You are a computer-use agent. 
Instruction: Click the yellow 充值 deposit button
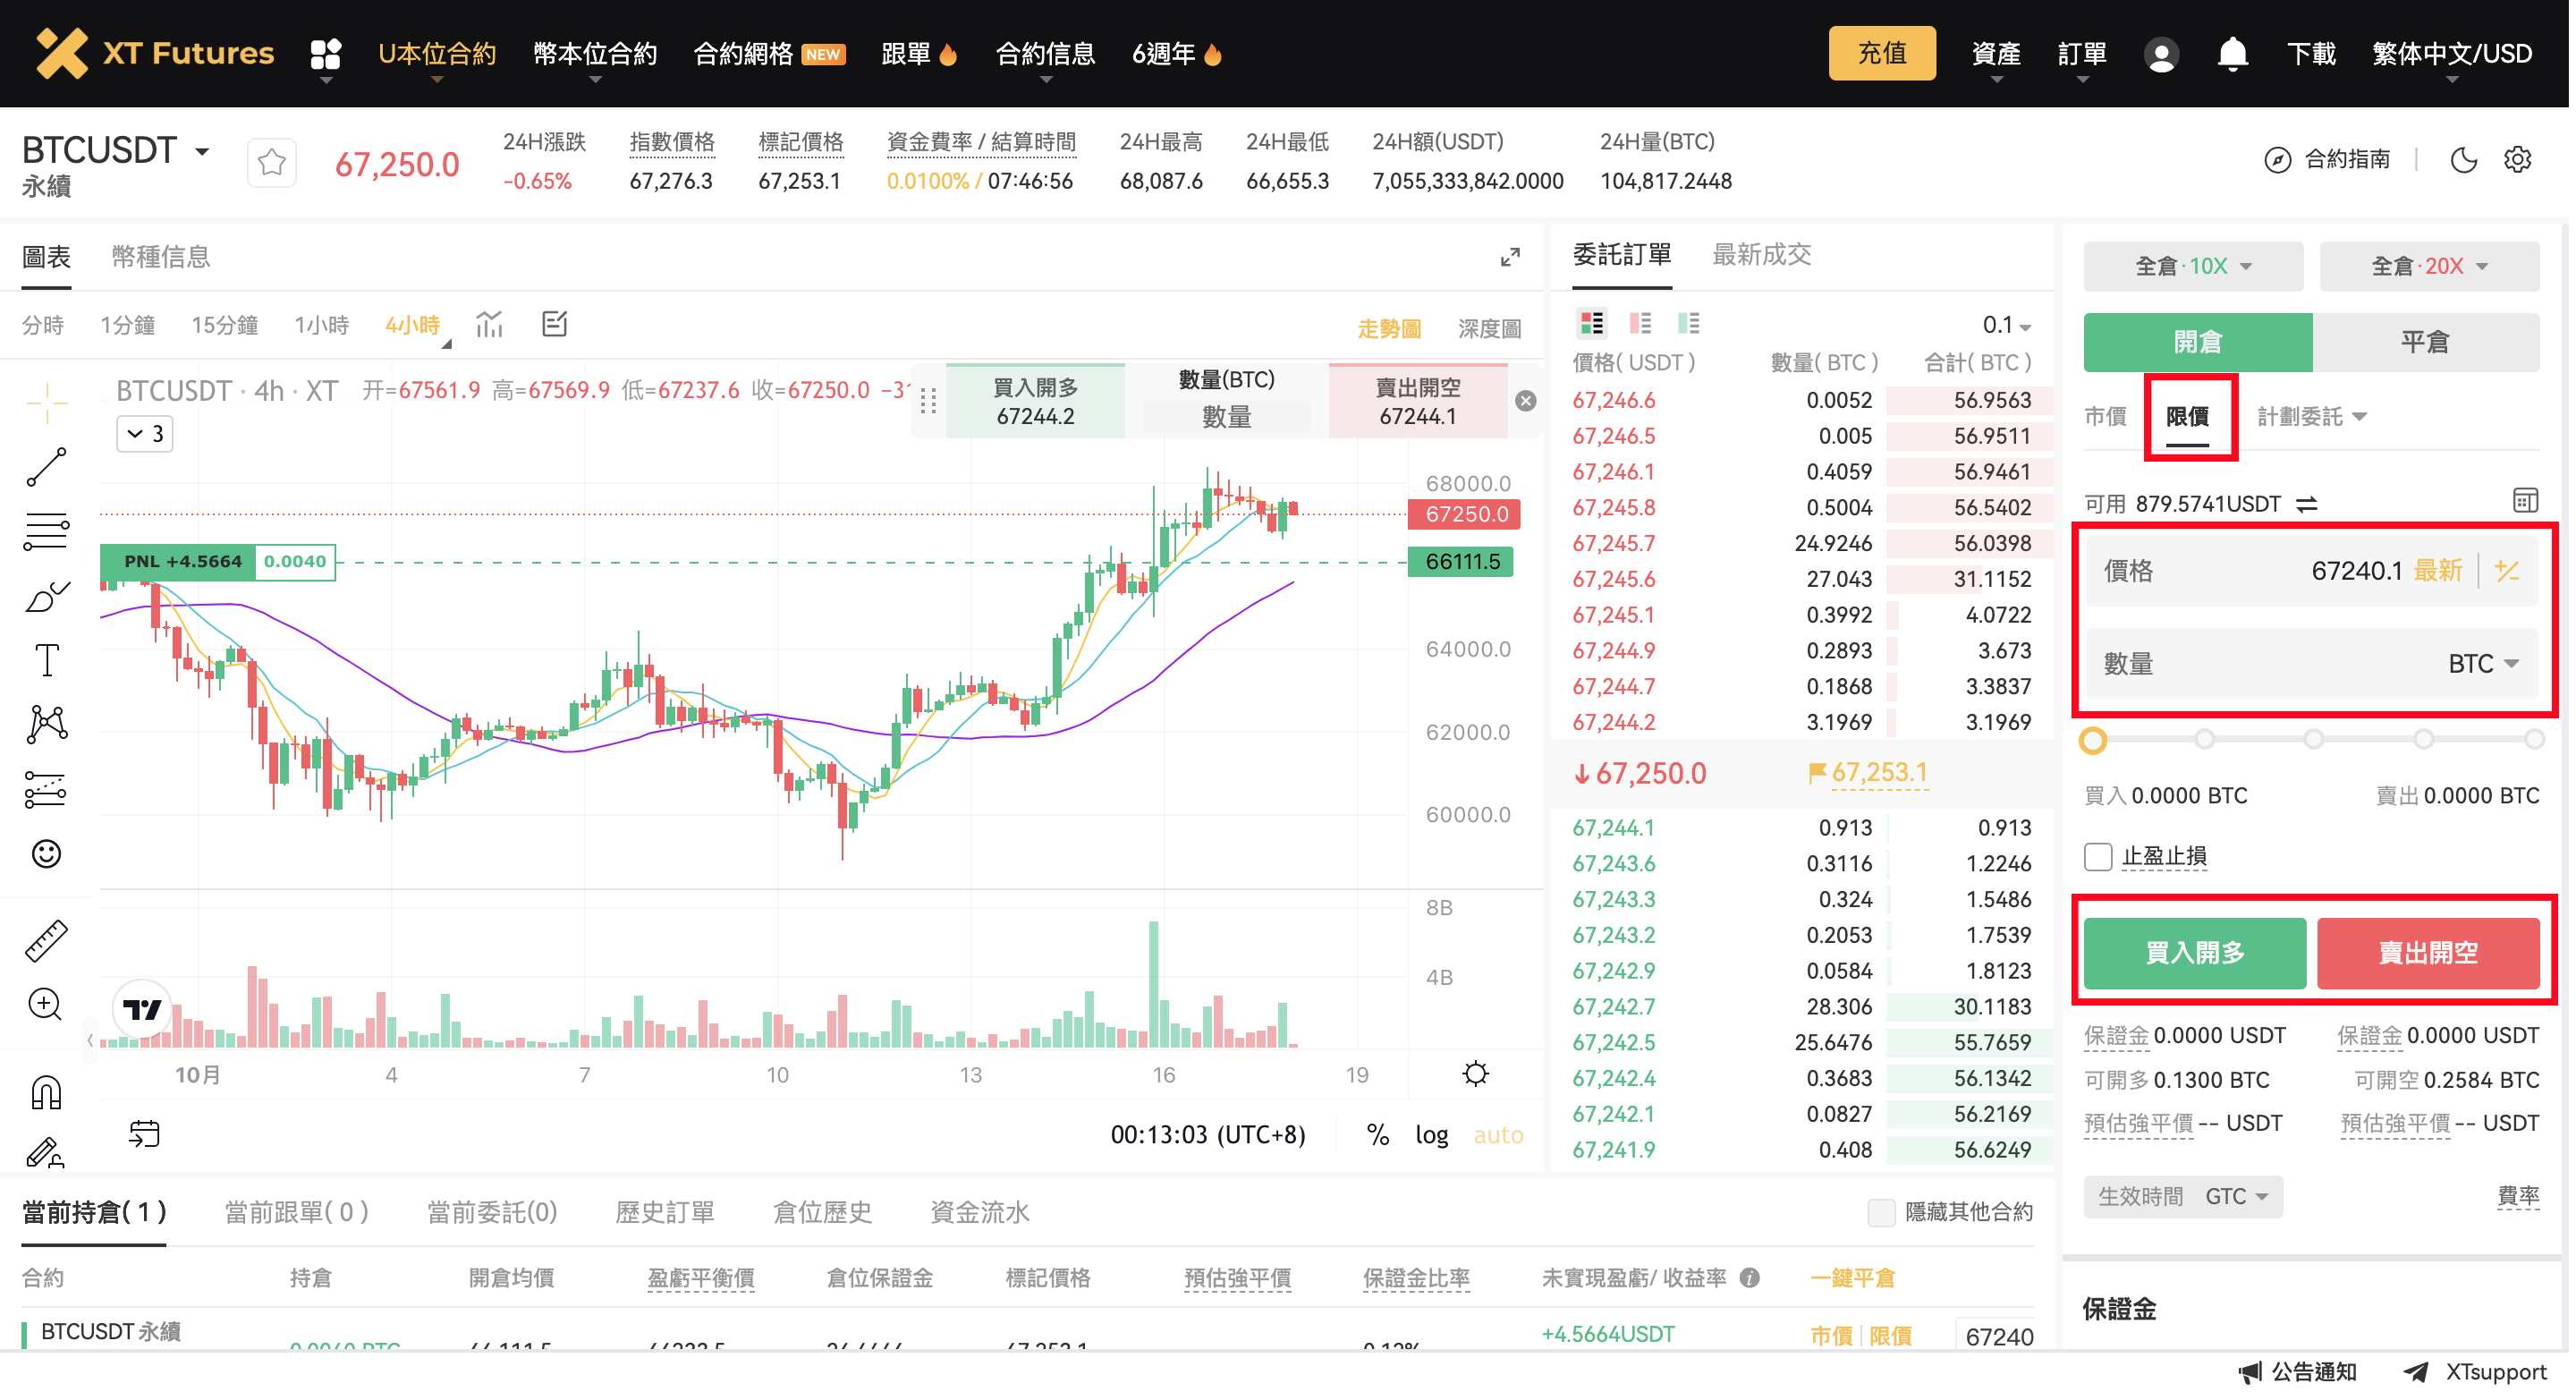click(1881, 53)
